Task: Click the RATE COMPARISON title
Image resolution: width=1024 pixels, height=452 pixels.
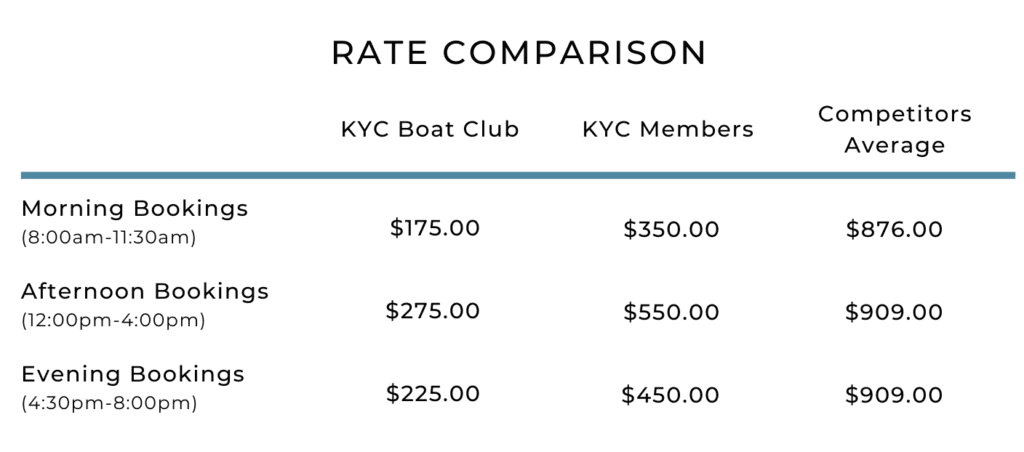Action: point(519,54)
